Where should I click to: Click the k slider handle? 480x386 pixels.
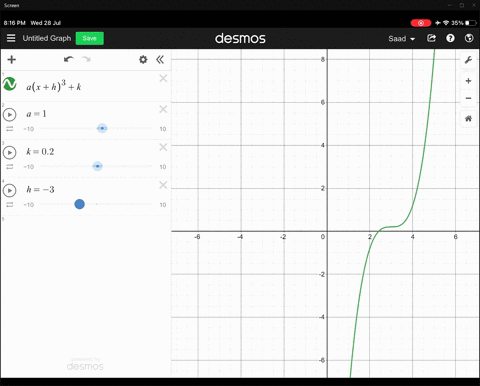(x=97, y=166)
